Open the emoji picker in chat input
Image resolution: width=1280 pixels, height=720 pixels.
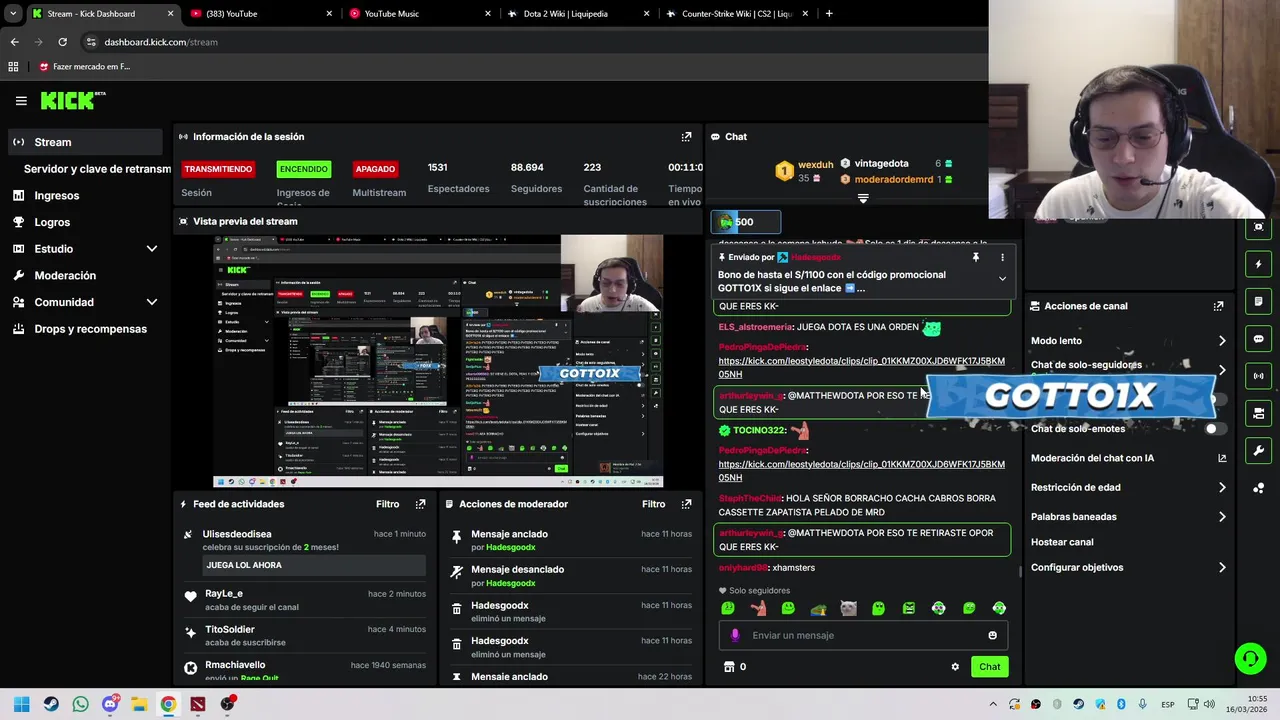coord(992,635)
